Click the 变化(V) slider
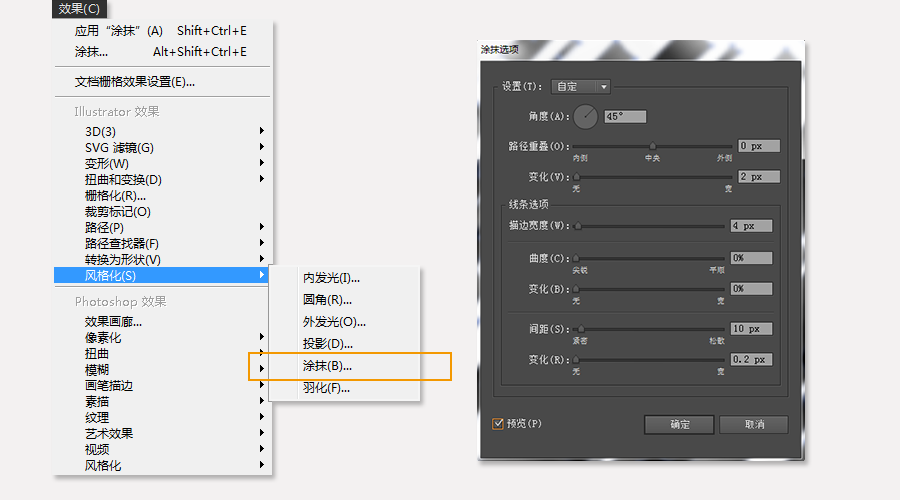This screenshot has height=500, width=900. (x=653, y=177)
